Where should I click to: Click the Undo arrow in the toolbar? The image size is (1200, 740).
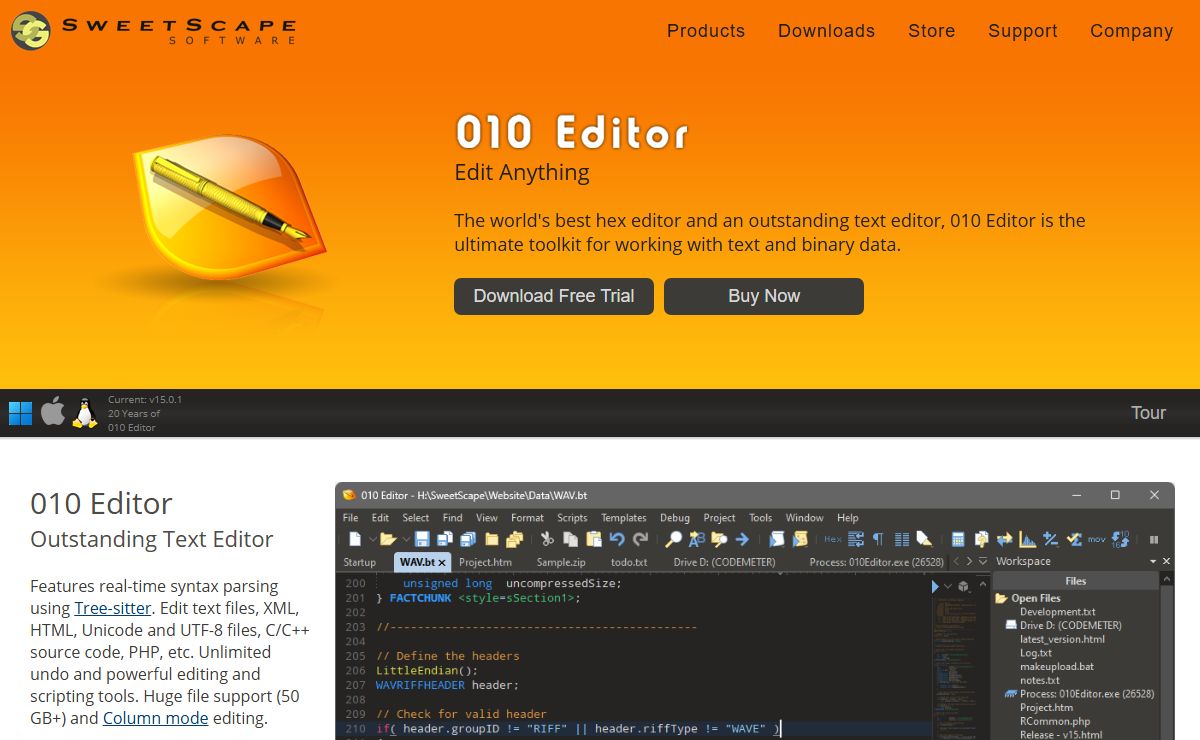pyautogui.click(x=617, y=539)
